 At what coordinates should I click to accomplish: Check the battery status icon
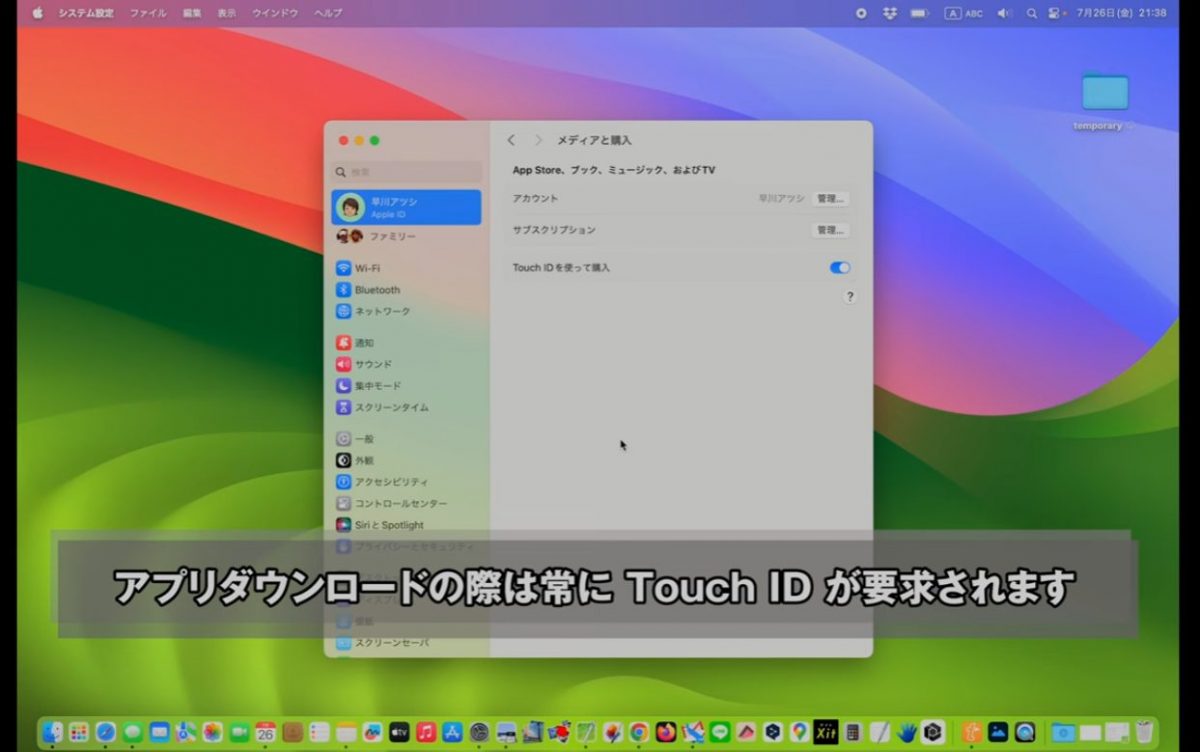pyautogui.click(x=919, y=13)
